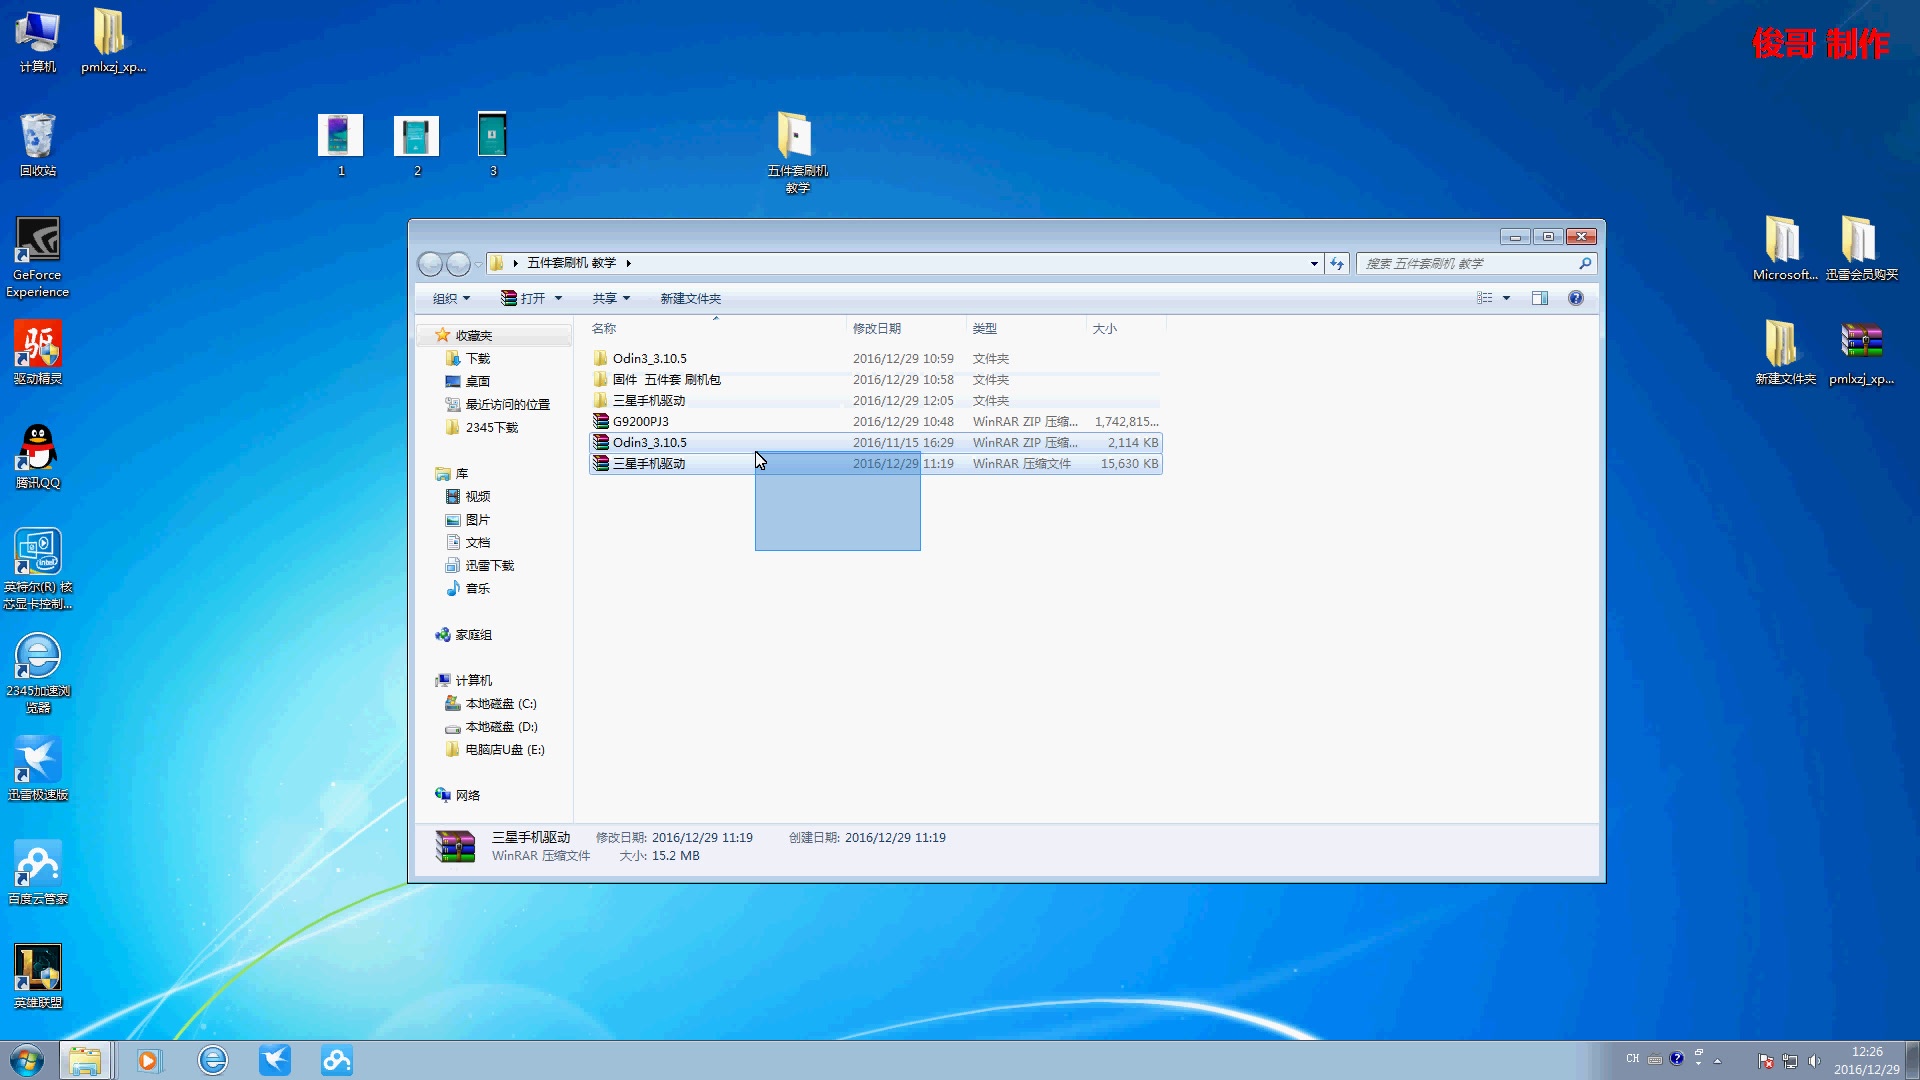Viewport: 1920px width, 1080px height.
Task: Open the 计算机 desktop icon
Action: pyautogui.click(x=38, y=40)
